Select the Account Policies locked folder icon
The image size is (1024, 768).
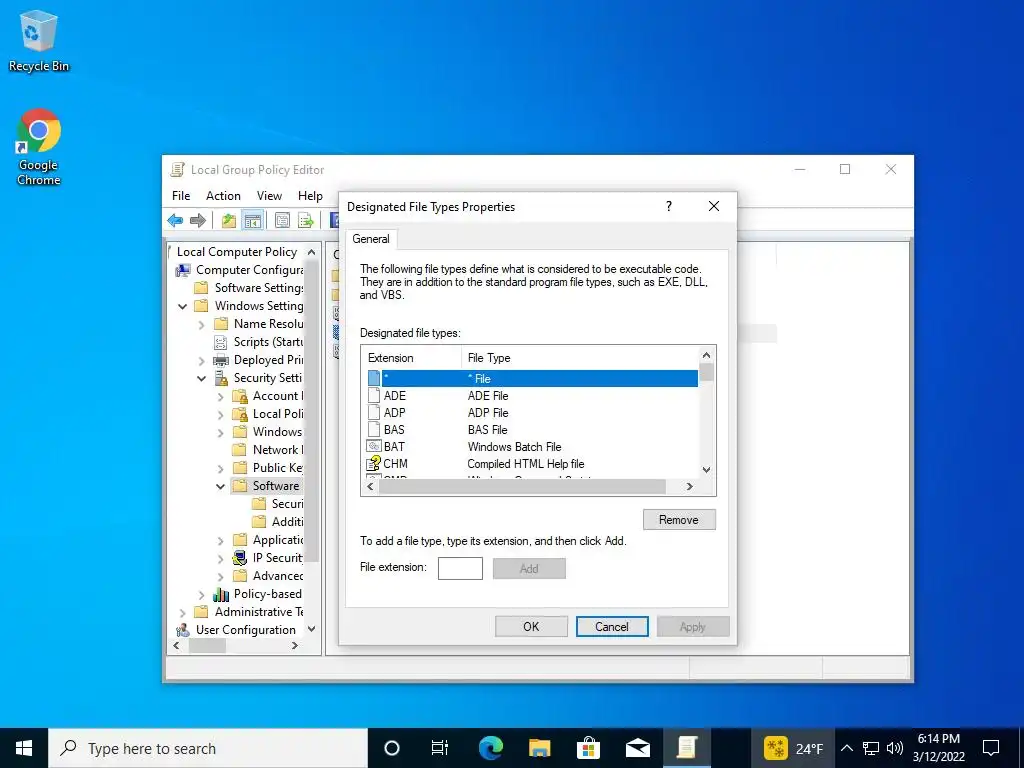[240, 396]
